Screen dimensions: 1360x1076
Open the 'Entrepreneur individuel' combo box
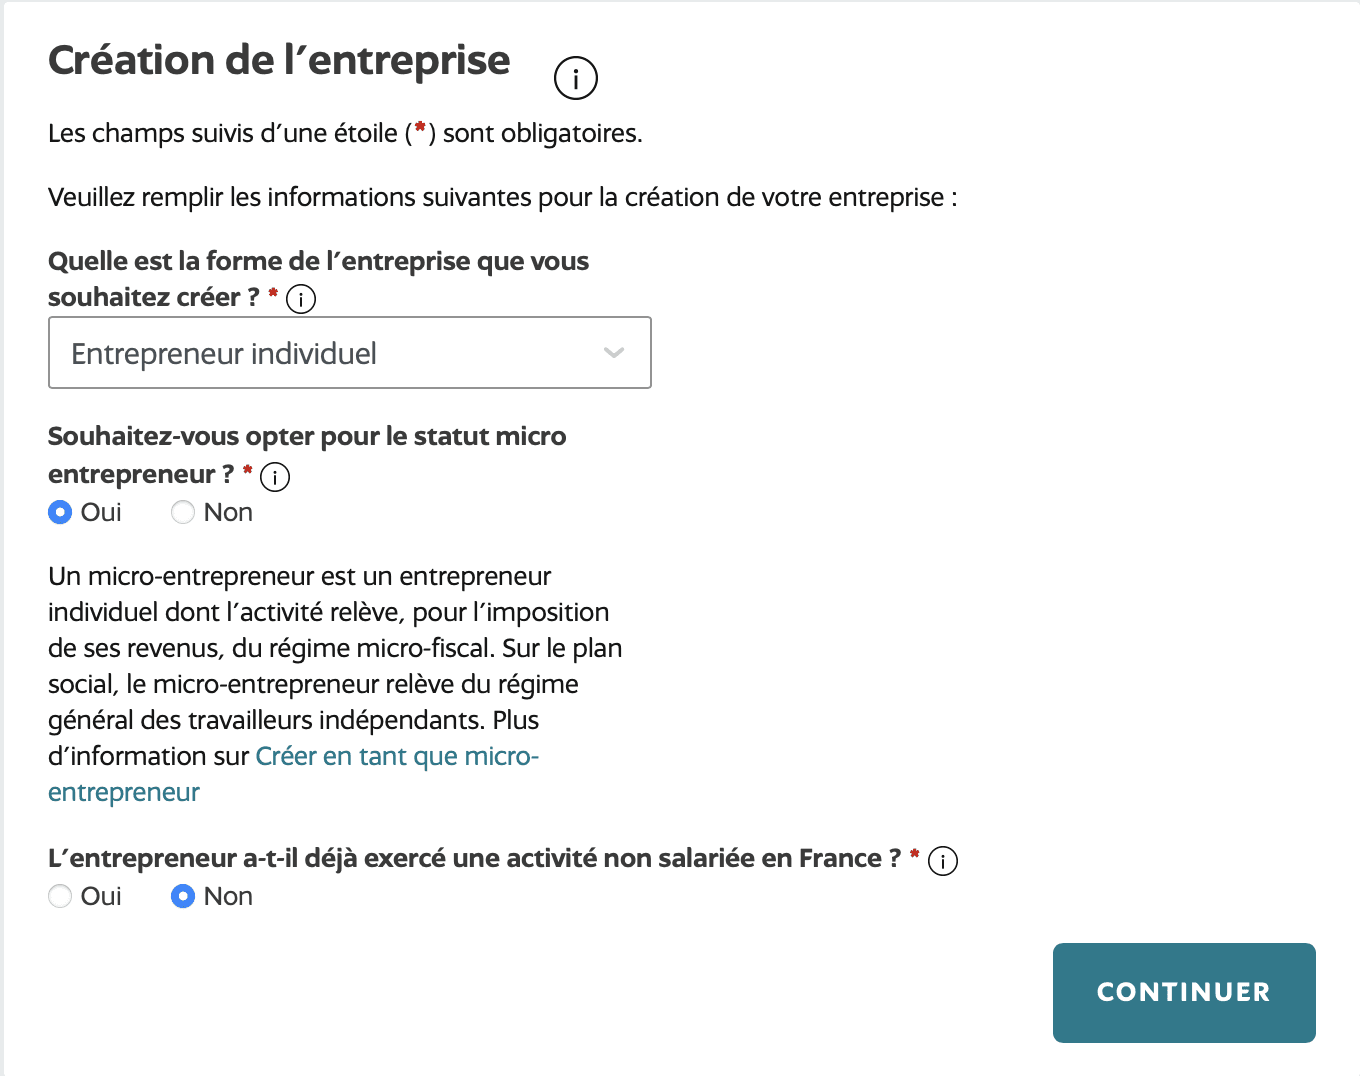(x=350, y=353)
